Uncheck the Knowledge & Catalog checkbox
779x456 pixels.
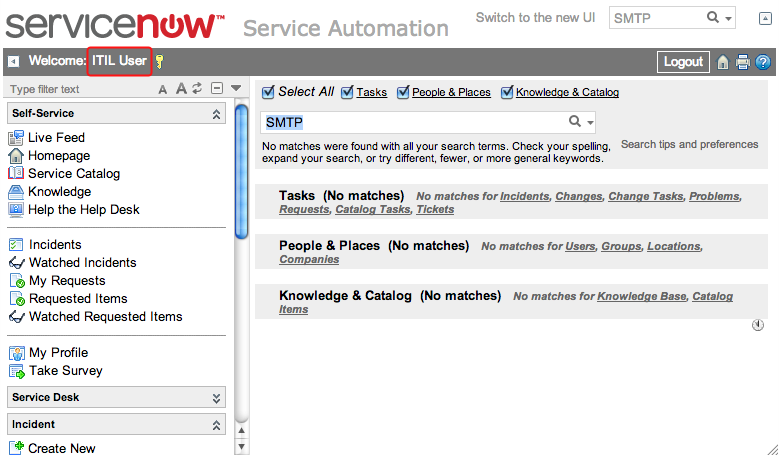pos(507,92)
